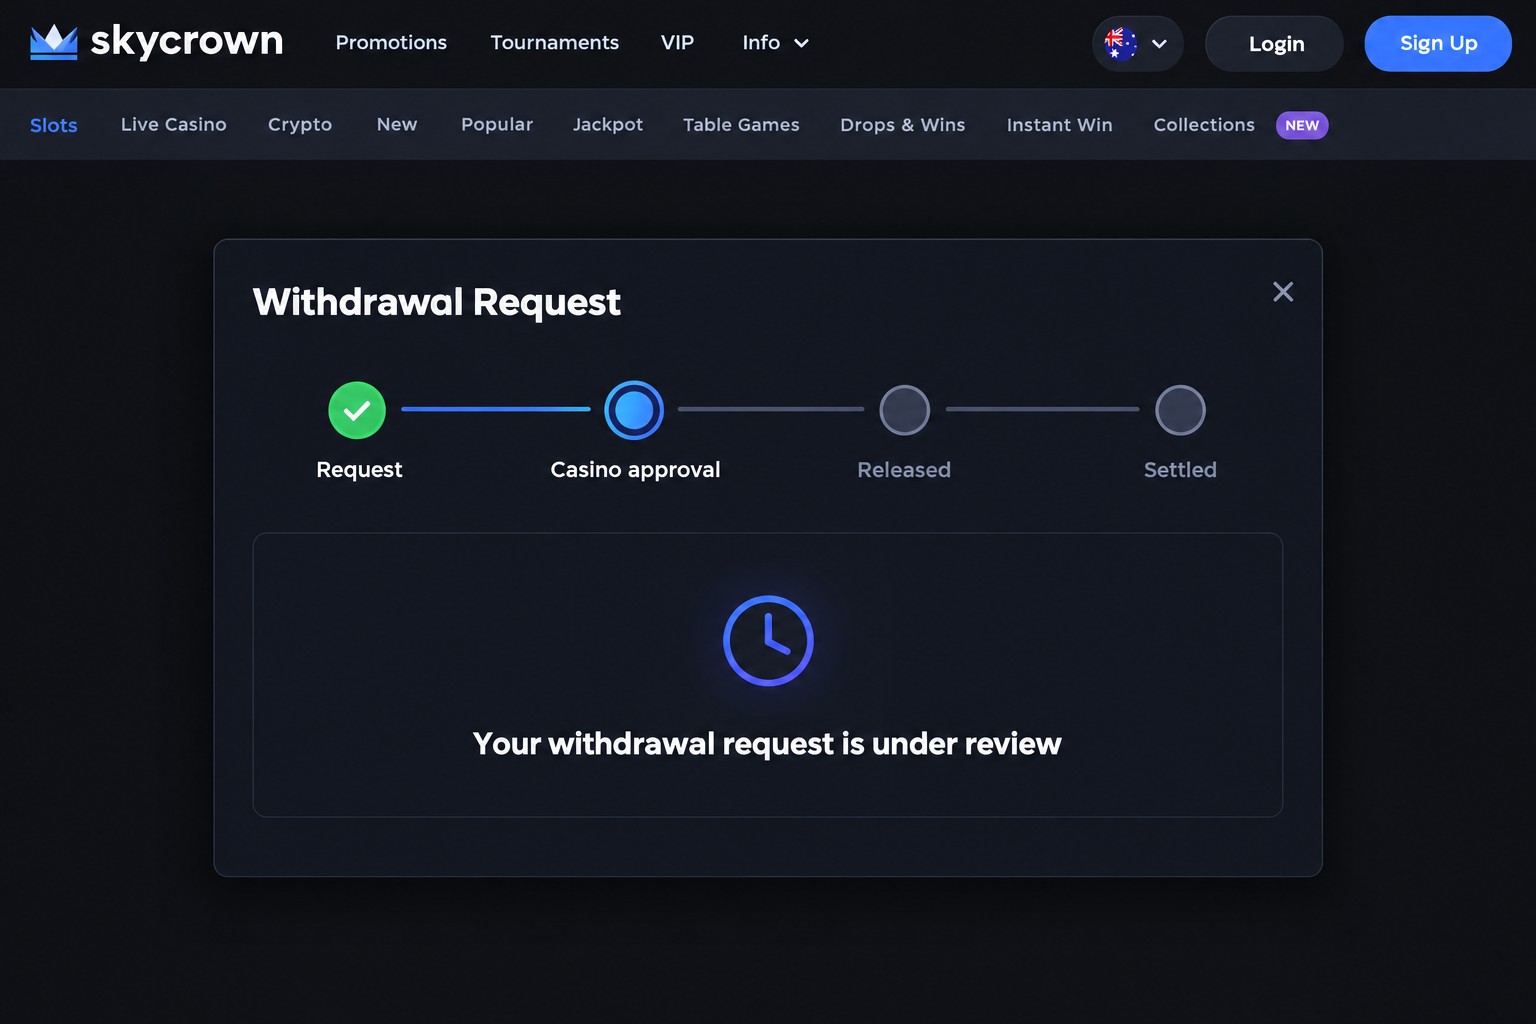Viewport: 1536px width, 1024px height.
Task: Click the Request step label
Action: (359, 470)
